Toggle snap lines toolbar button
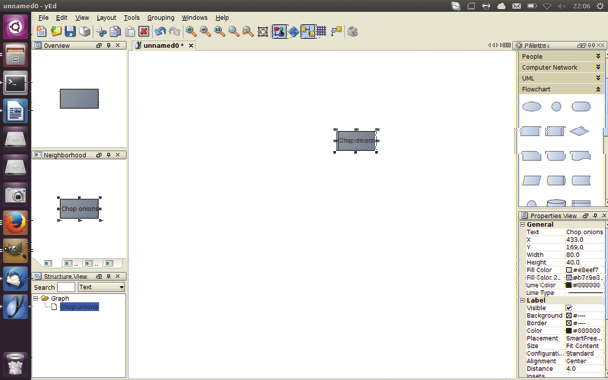Viewport: 608px width, 380px height. 308,31
